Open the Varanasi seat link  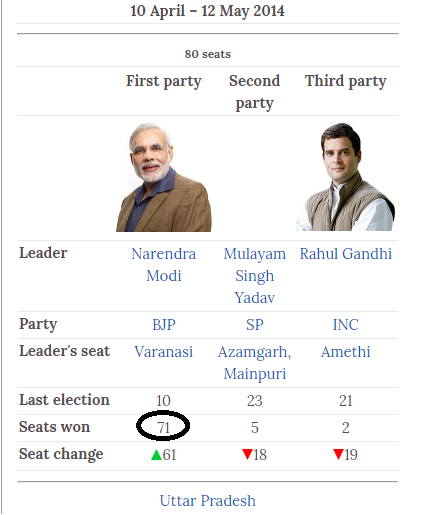[164, 352]
